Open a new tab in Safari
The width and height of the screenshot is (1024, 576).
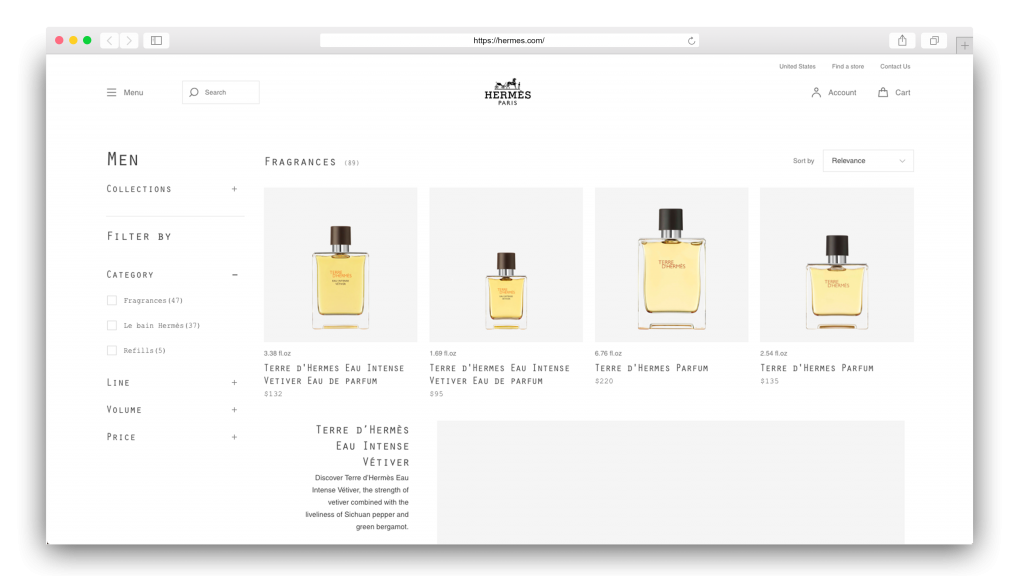click(x=963, y=44)
